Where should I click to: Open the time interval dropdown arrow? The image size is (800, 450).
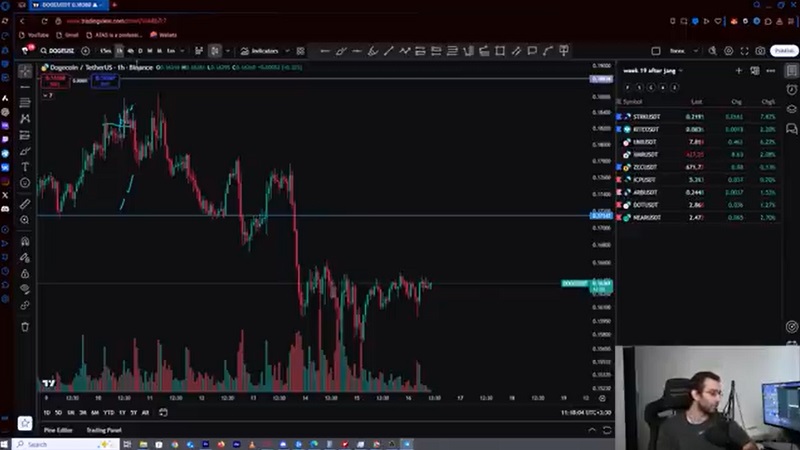pos(183,50)
